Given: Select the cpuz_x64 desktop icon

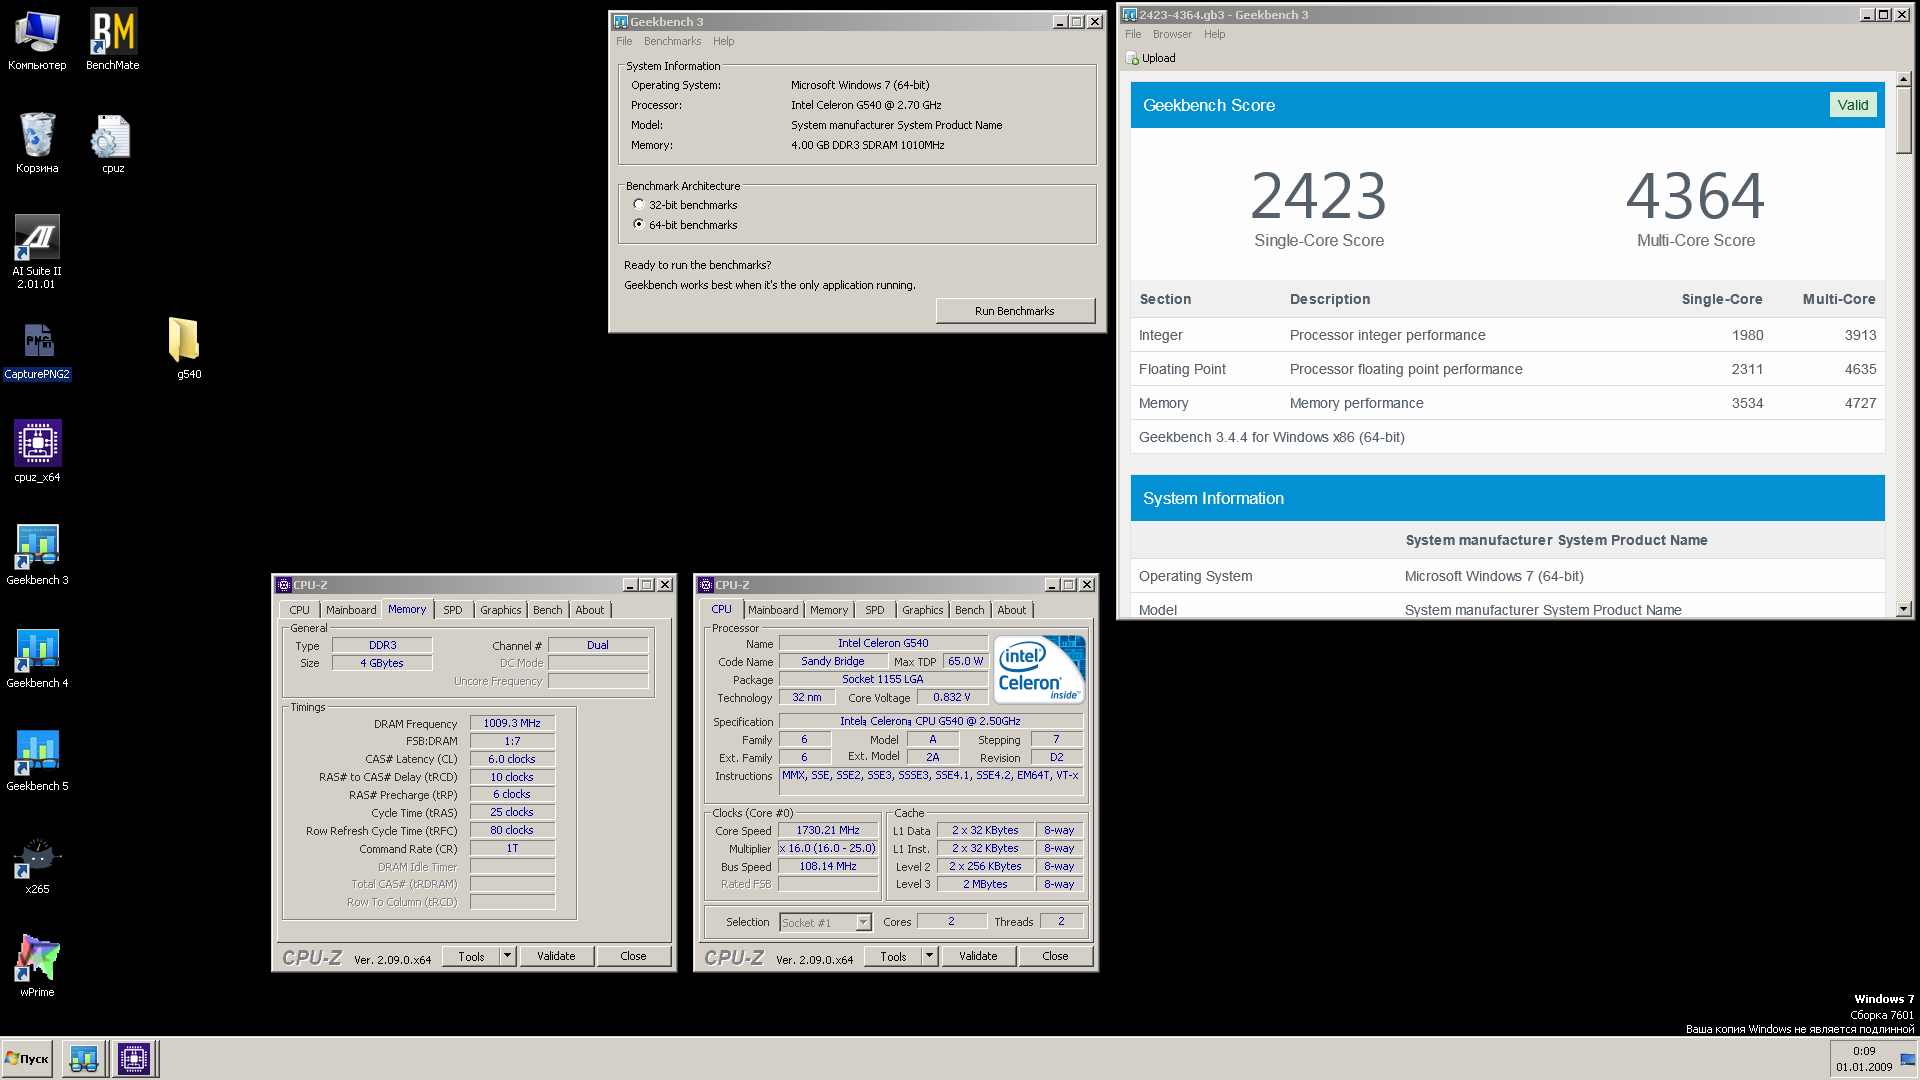Looking at the screenshot, I should (37, 452).
